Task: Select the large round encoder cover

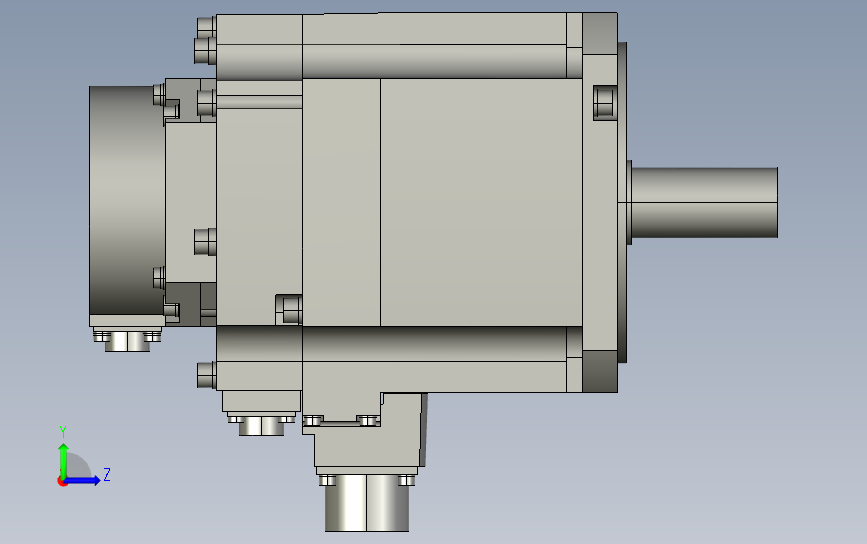Action: 127,200
